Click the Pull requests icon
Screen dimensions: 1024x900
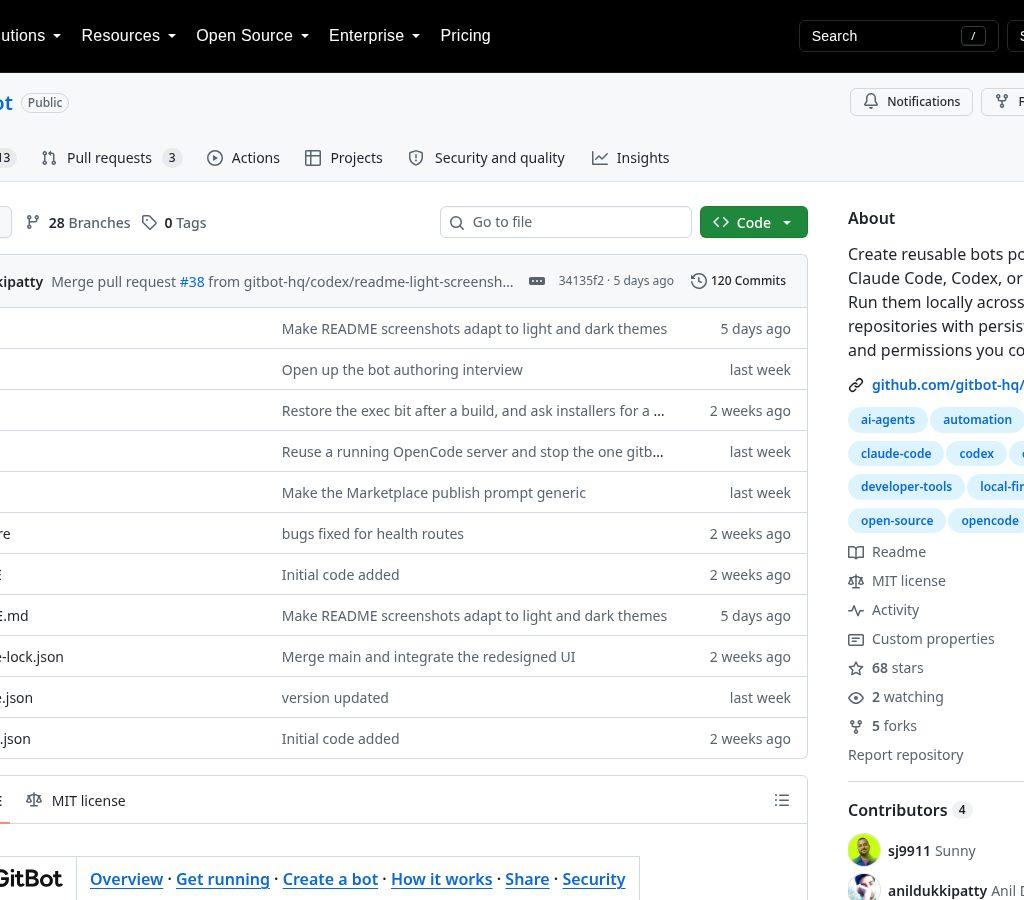tap(49, 158)
